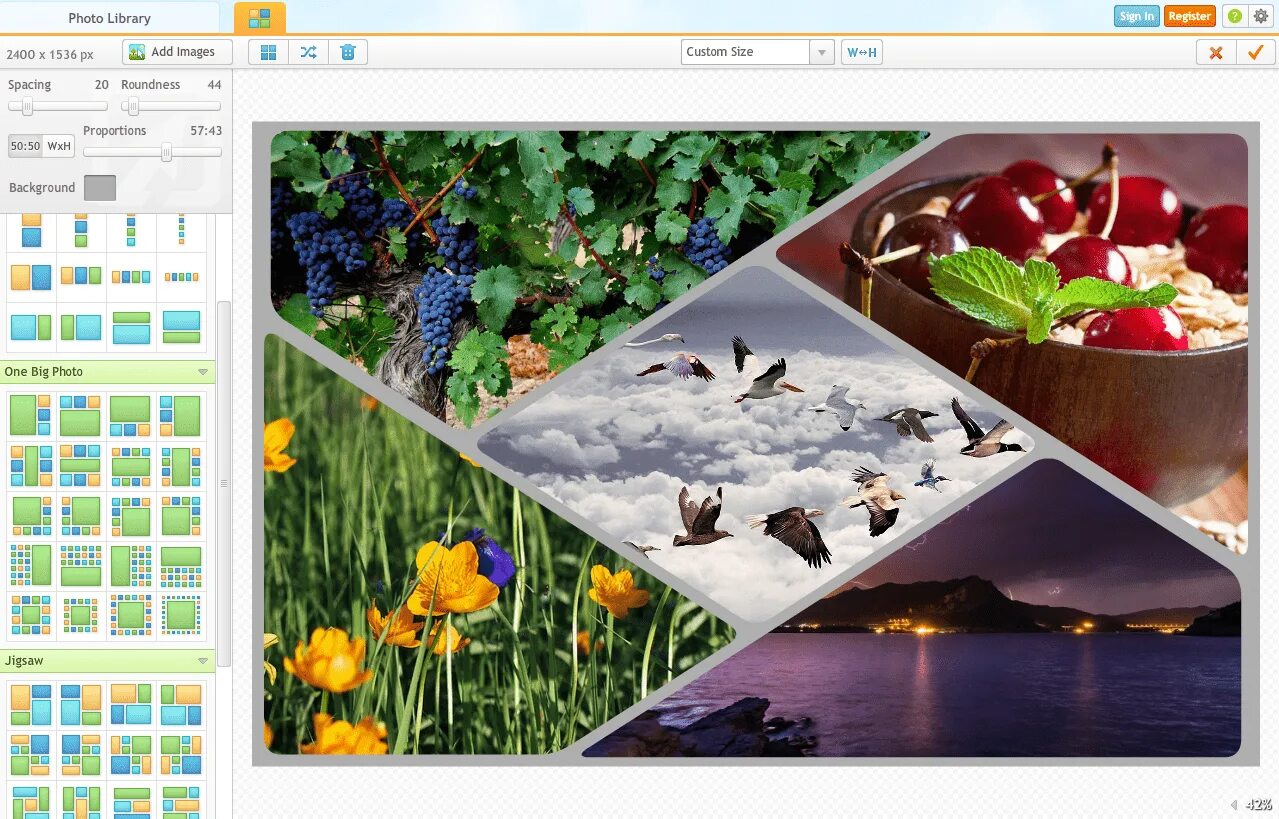Pick the layout with thin green strip above blue photo
The image size is (1279, 819).
[x=131, y=327]
